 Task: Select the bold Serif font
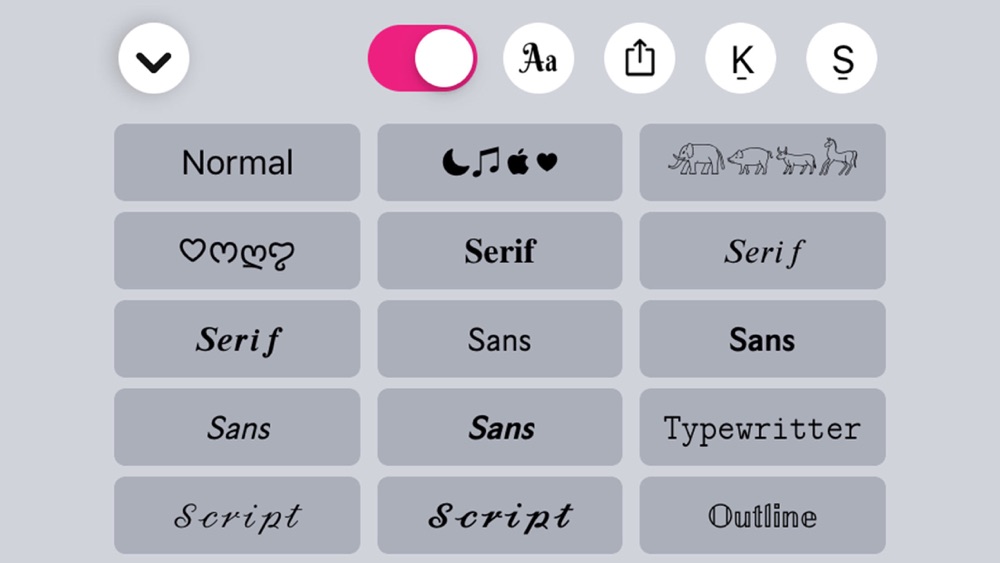500,251
